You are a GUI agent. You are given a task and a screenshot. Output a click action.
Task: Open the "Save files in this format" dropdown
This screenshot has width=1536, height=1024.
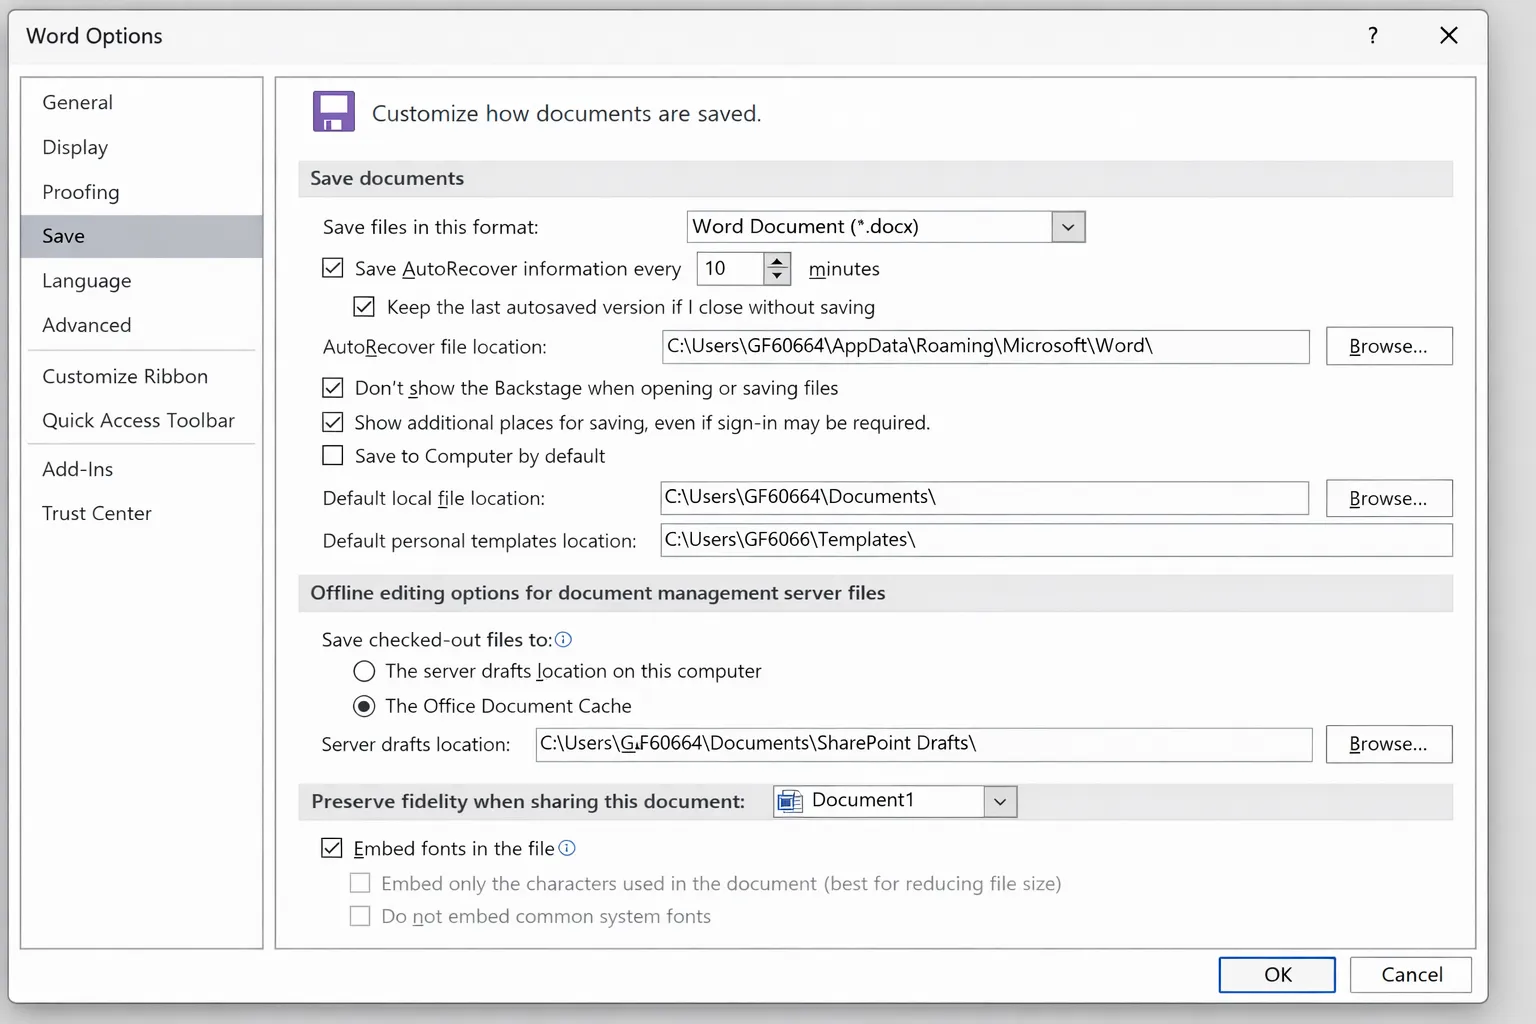(1068, 226)
